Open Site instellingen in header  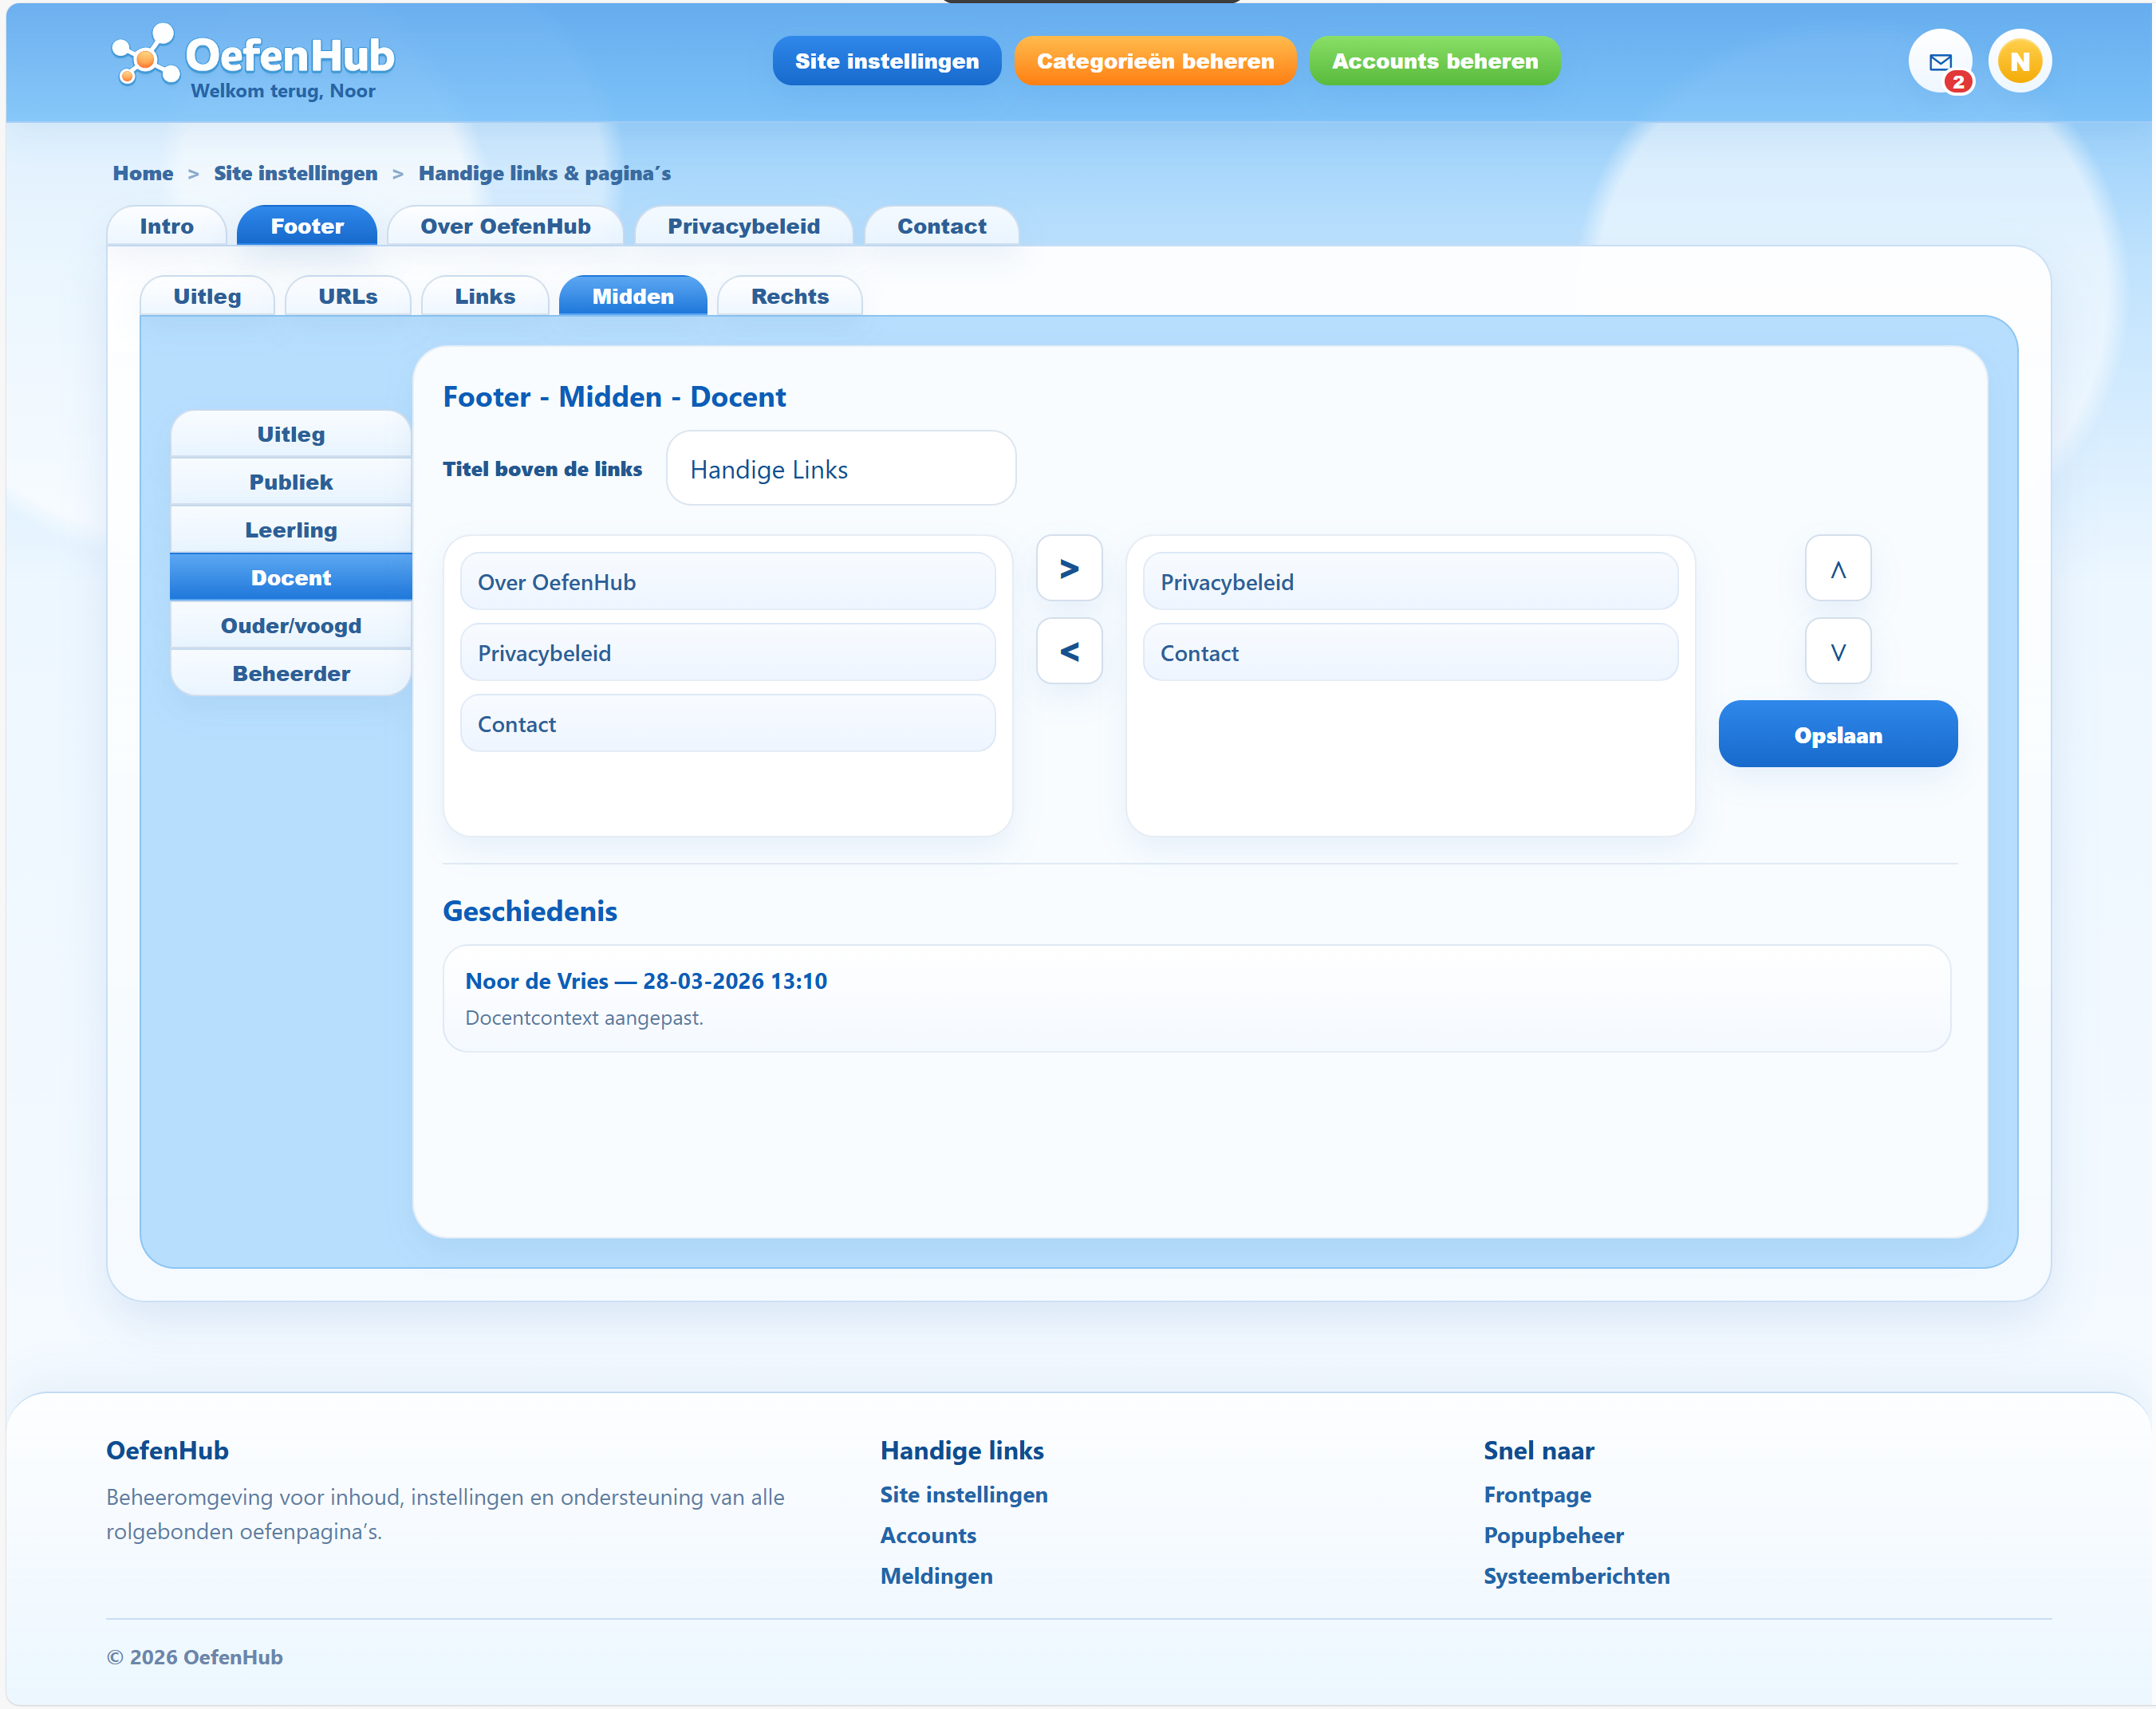886,61
